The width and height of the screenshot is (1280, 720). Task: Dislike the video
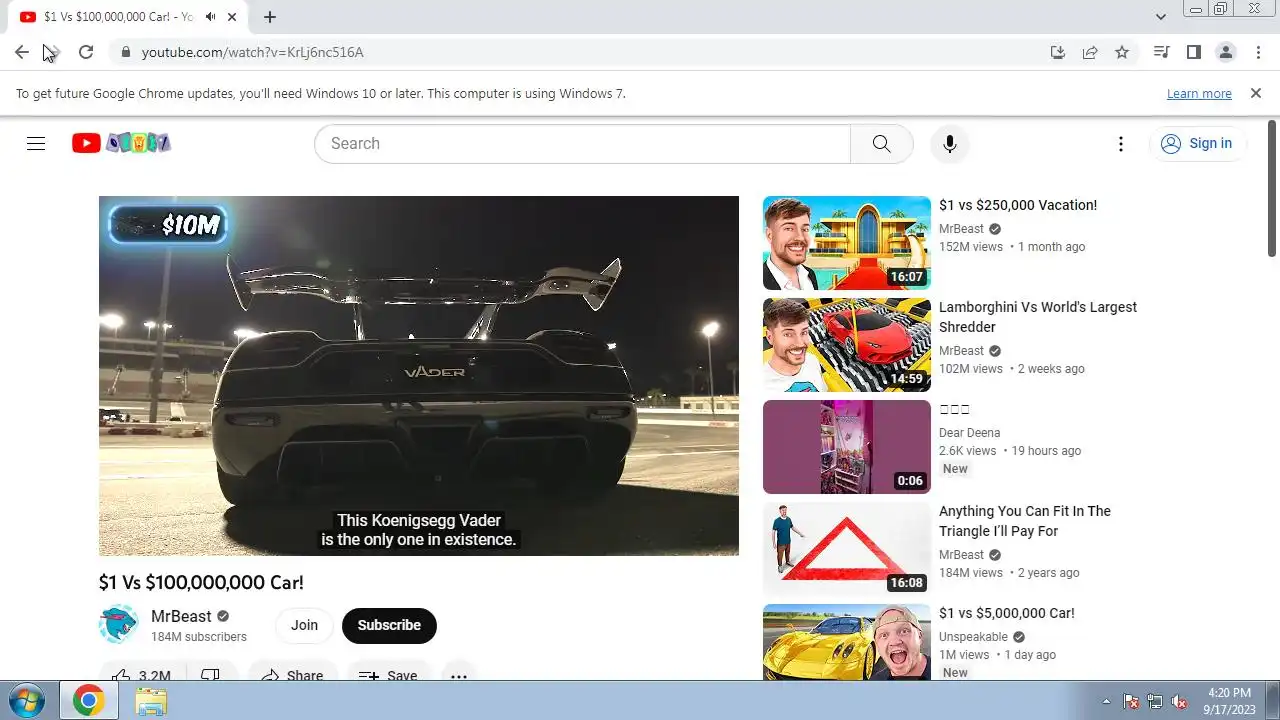211,676
